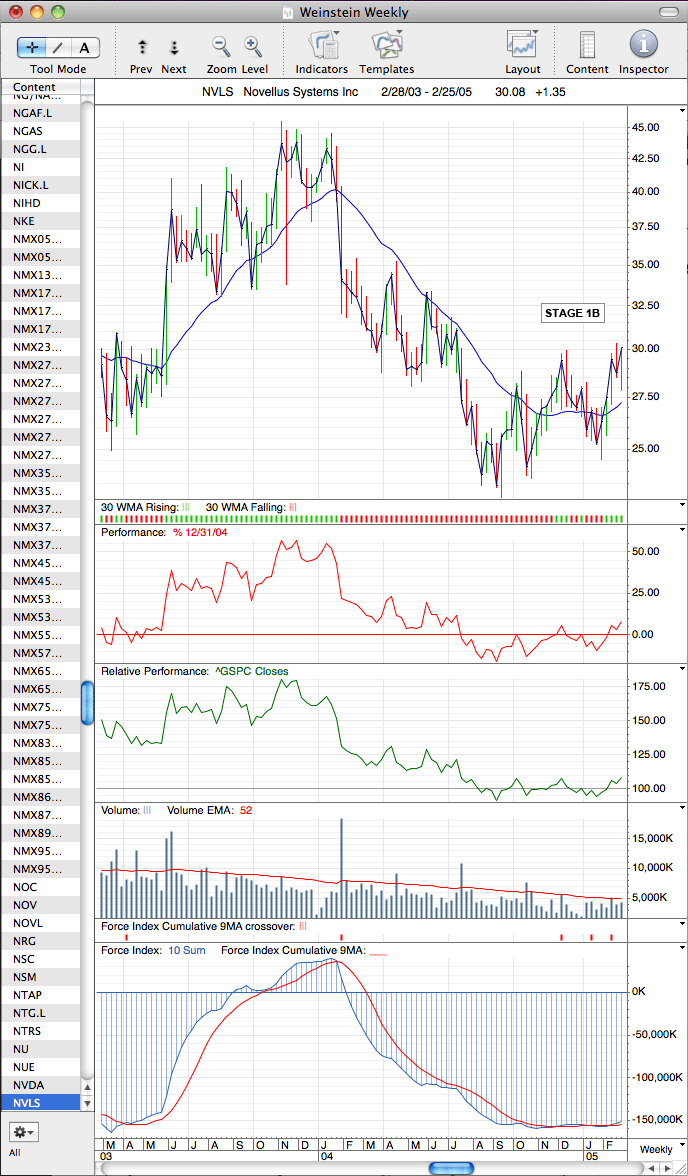The image size is (688, 1176).
Task: Select the highlighted NVLS list row
Action: point(40,1102)
